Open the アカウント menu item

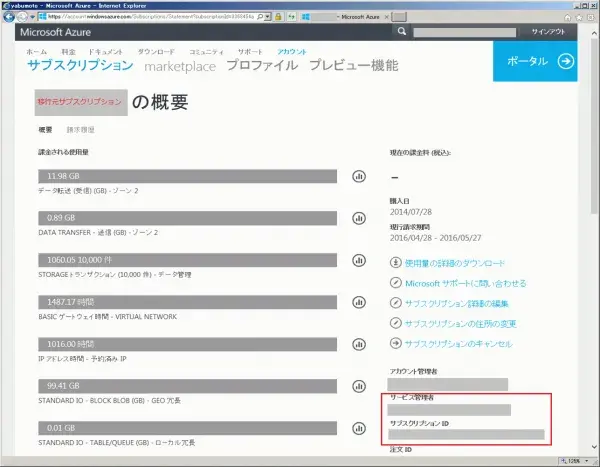[x=292, y=52]
